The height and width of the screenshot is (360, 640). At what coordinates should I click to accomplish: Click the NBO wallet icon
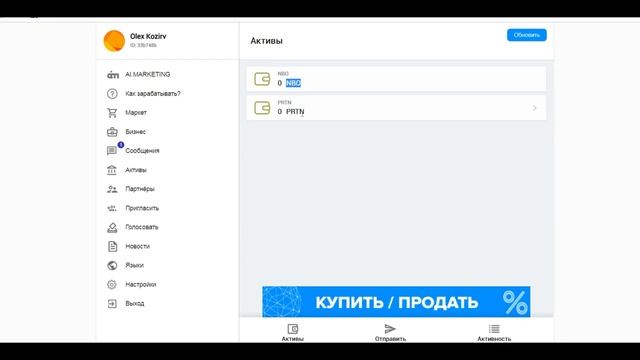[262, 79]
